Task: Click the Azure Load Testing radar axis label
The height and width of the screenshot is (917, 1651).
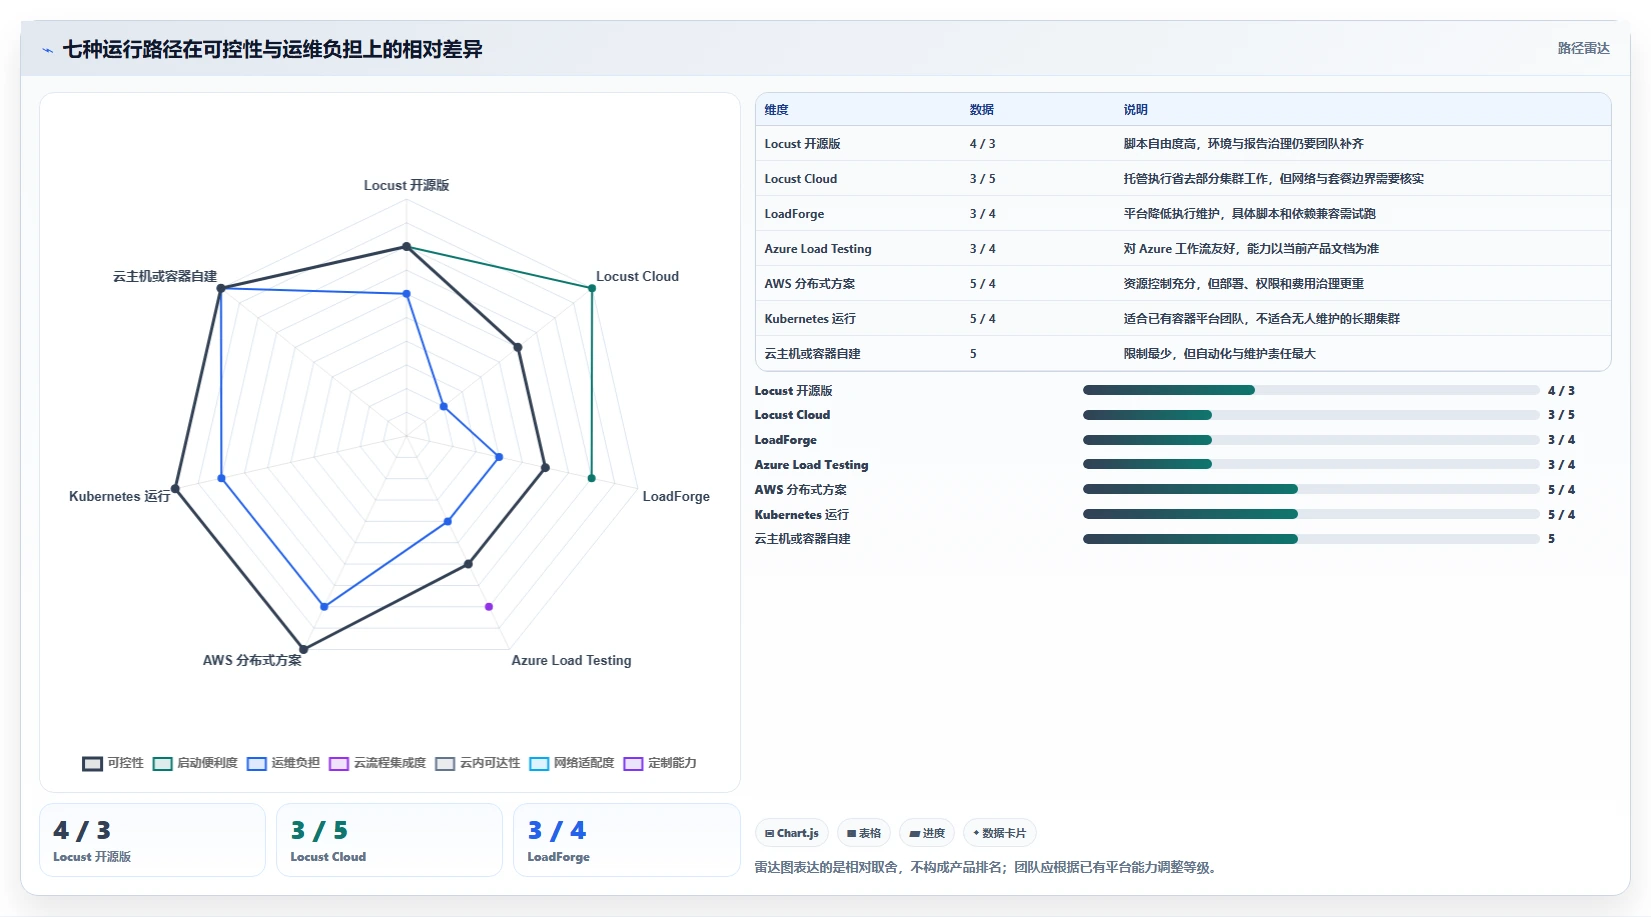Action: [x=571, y=660]
